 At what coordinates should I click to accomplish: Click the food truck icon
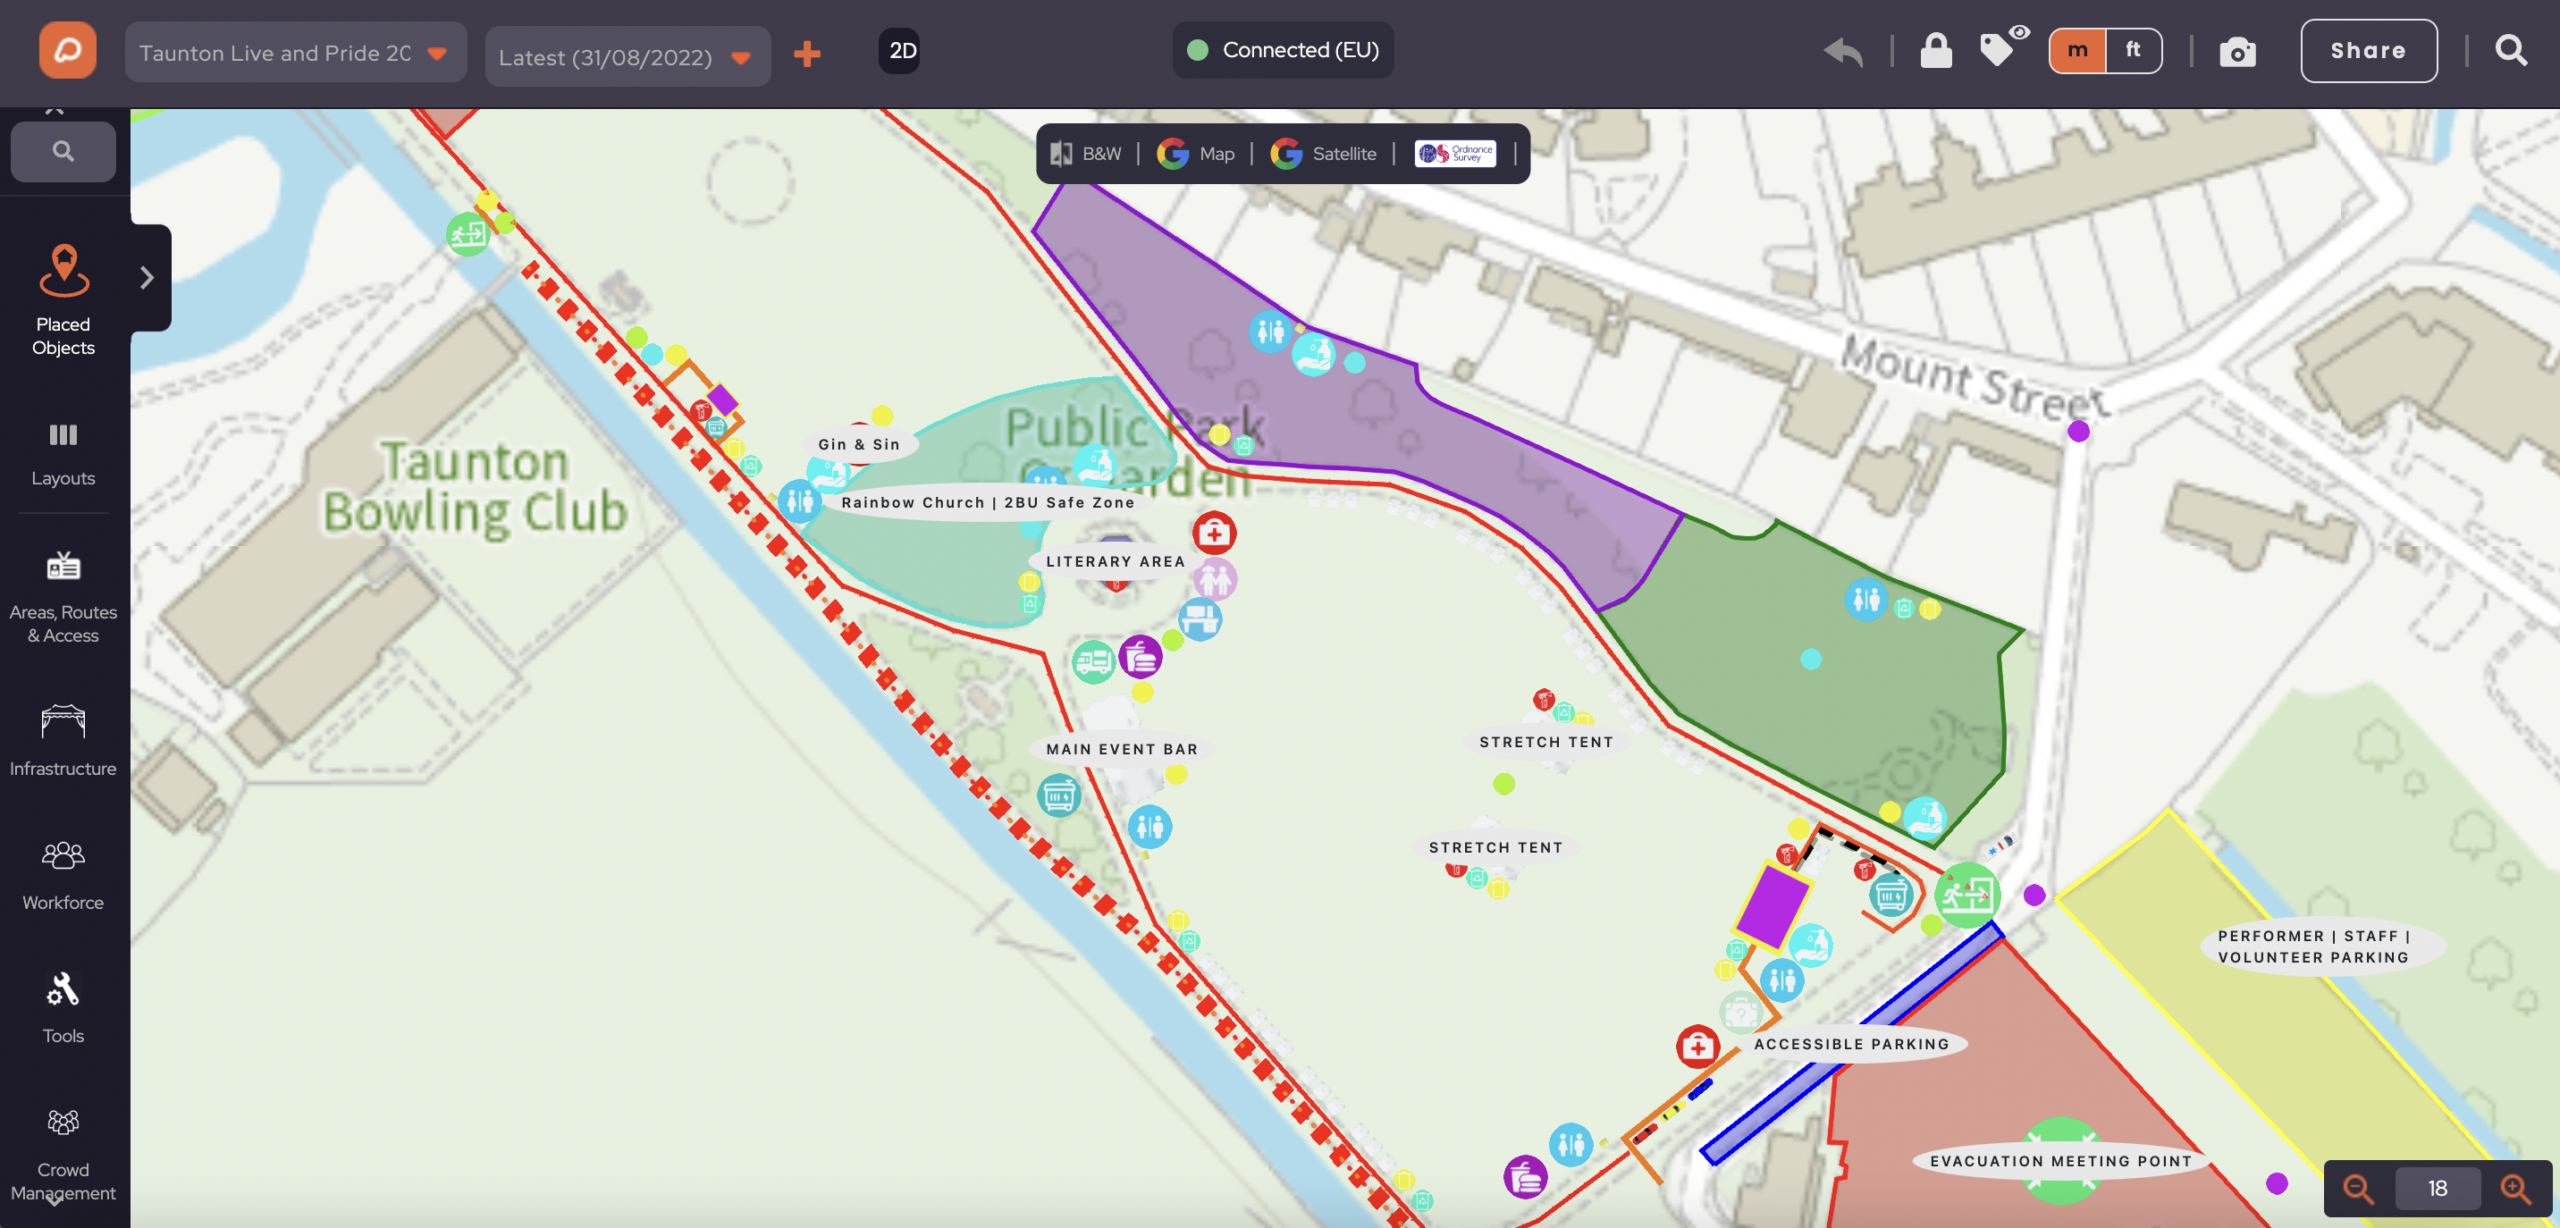1093,662
